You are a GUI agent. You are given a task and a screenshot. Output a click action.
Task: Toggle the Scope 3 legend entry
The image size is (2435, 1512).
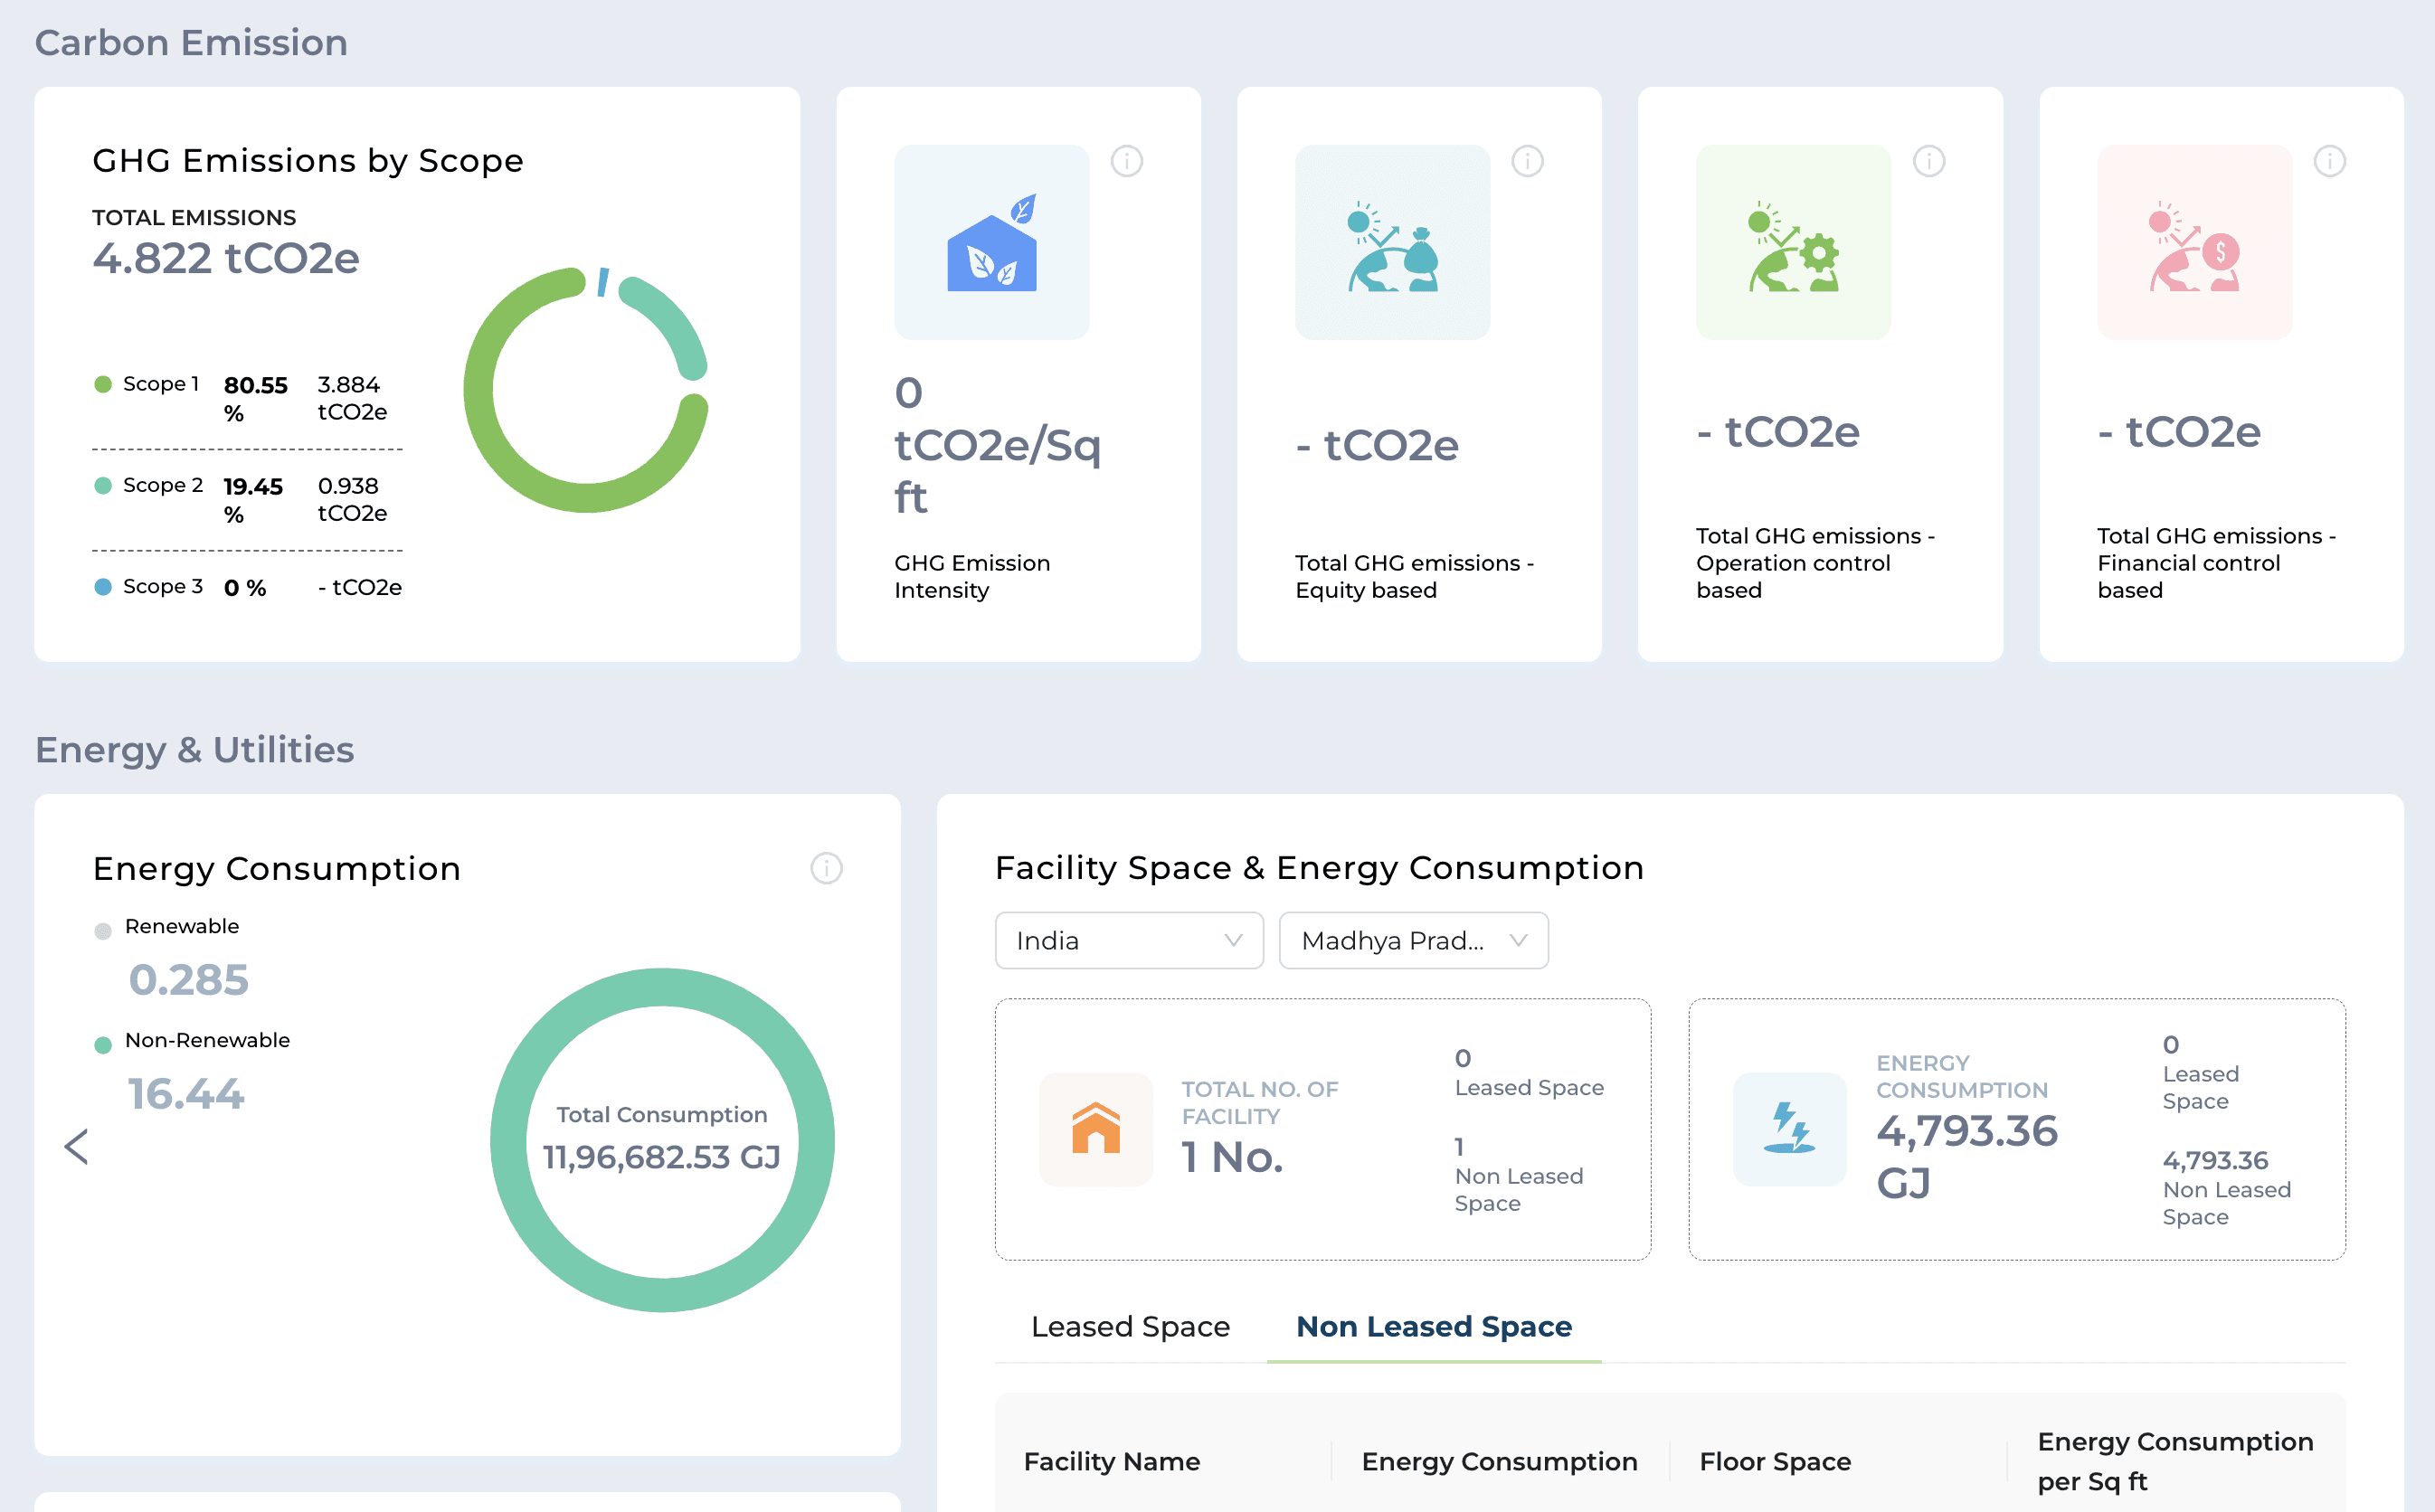pos(149,587)
